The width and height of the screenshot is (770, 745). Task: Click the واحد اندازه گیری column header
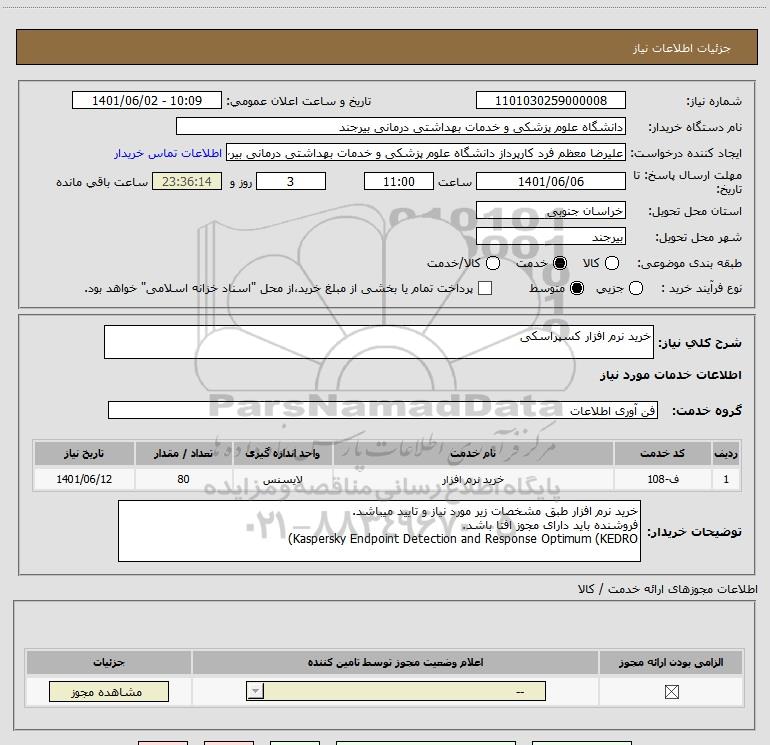(x=283, y=453)
